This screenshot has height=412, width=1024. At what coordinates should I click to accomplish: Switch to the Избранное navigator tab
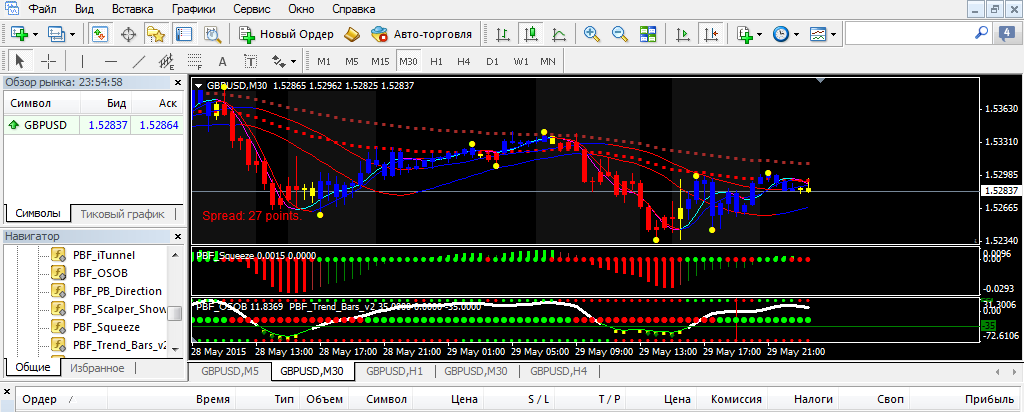tap(97, 368)
